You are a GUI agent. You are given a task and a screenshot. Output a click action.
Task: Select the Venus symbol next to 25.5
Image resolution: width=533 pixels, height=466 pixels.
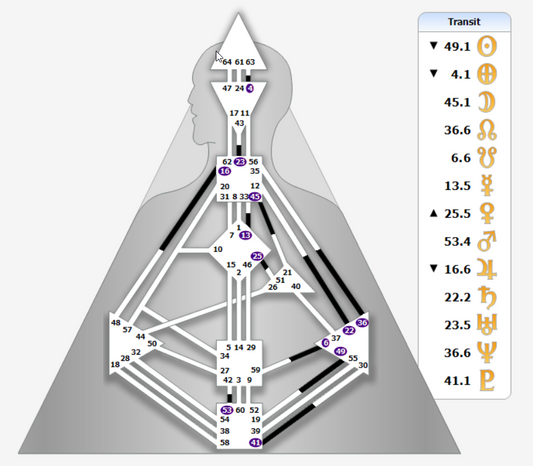coord(487,213)
